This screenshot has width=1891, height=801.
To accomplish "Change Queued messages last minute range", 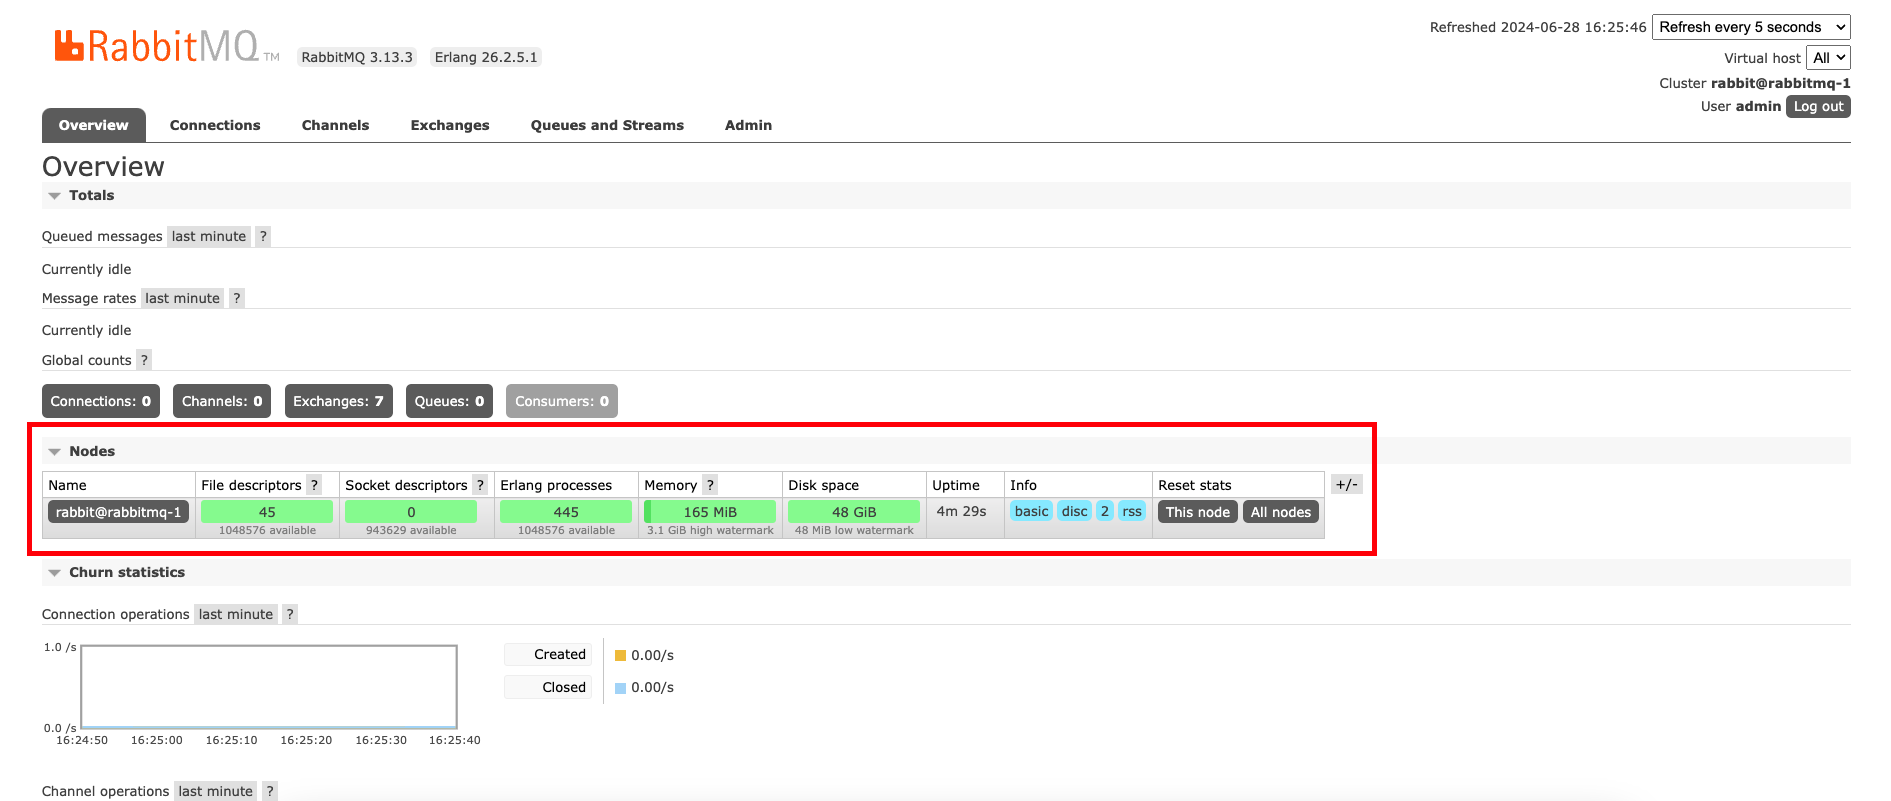I will click(x=209, y=236).
